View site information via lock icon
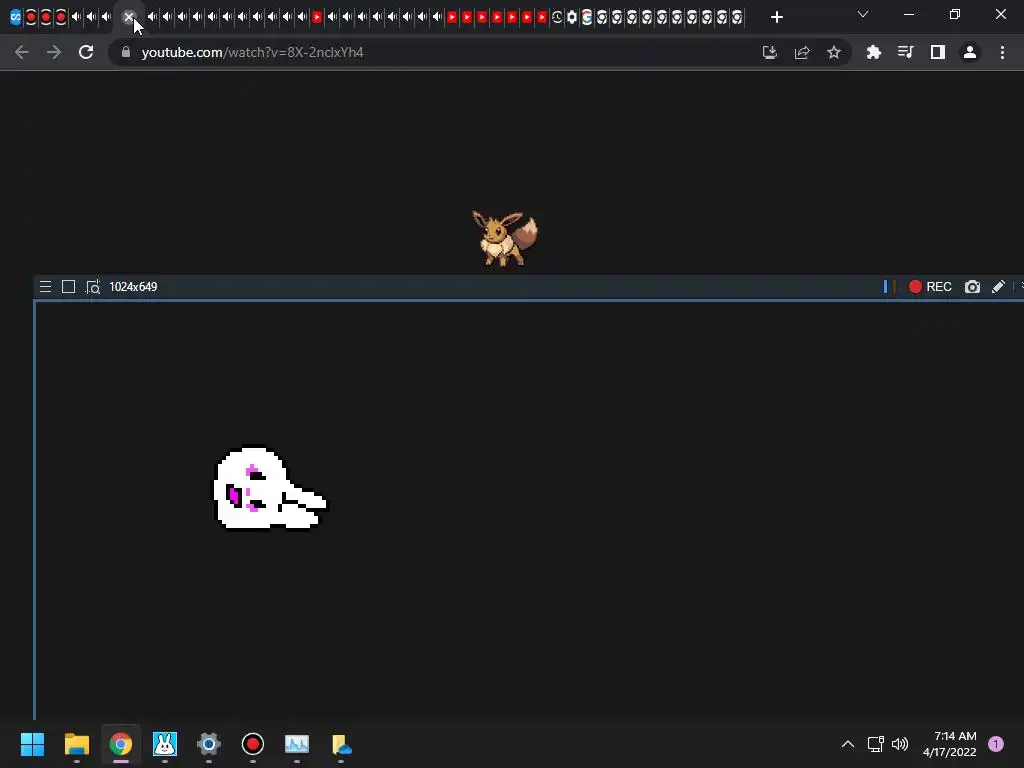This screenshot has height=768, width=1024. [126, 52]
